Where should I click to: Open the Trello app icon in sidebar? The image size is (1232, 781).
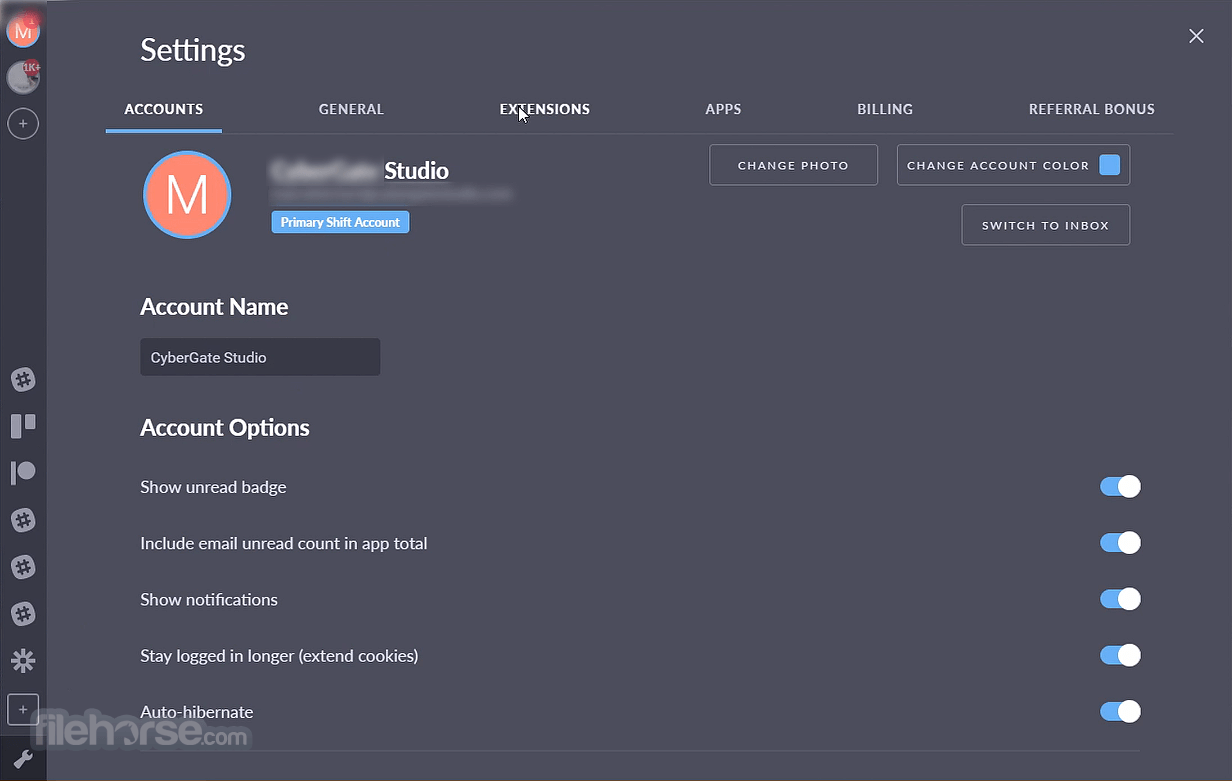pyautogui.click(x=23, y=426)
